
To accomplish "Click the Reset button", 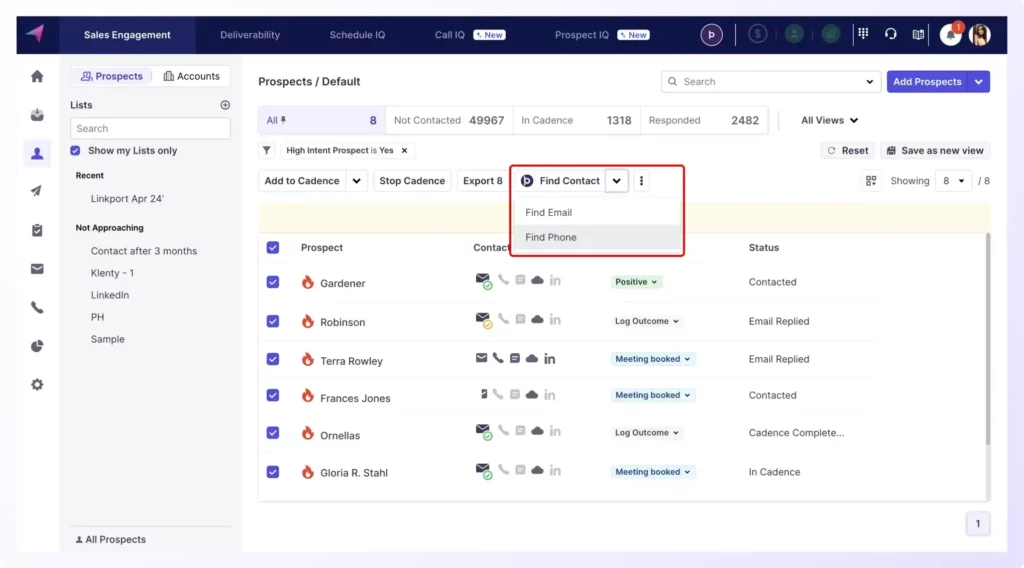I will pyautogui.click(x=848, y=151).
